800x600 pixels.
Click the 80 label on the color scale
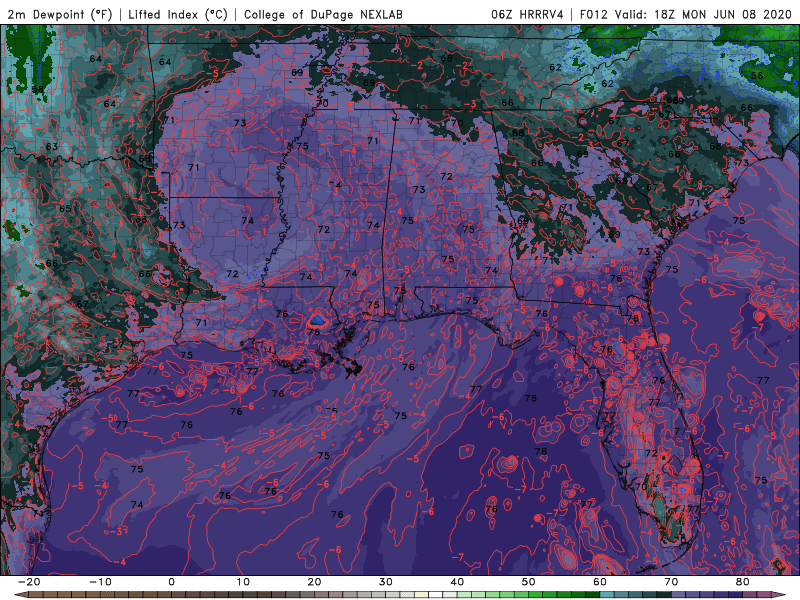[743, 582]
